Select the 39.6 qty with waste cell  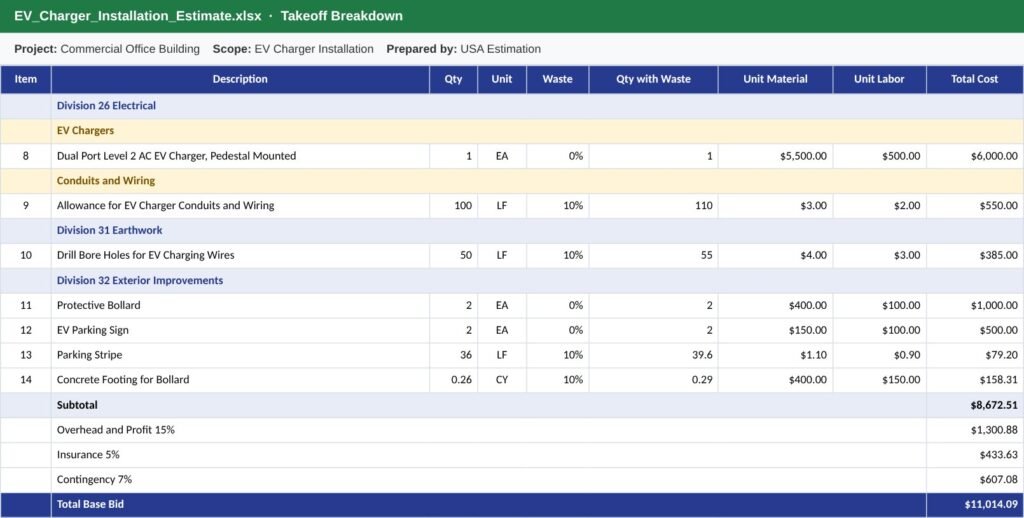coord(653,355)
